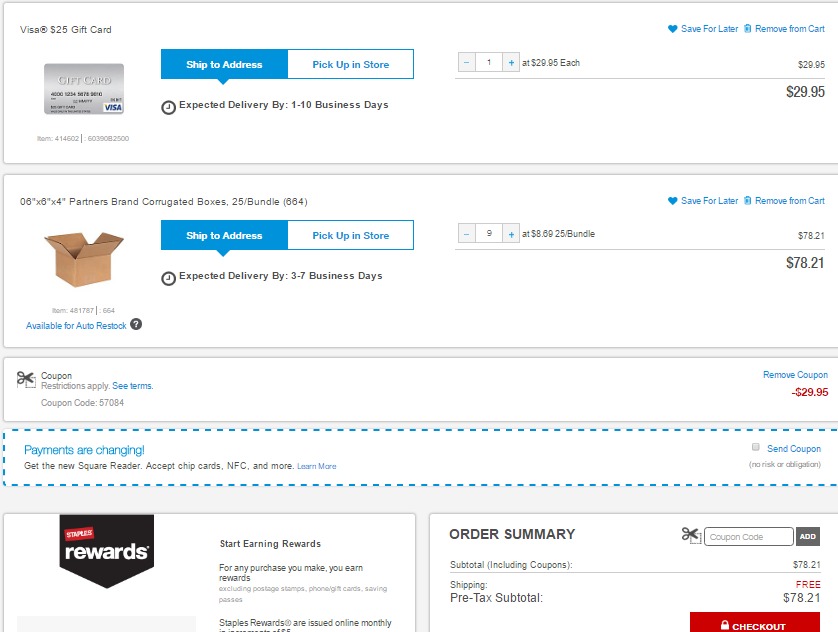Open the coupon See terms link

(133, 386)
